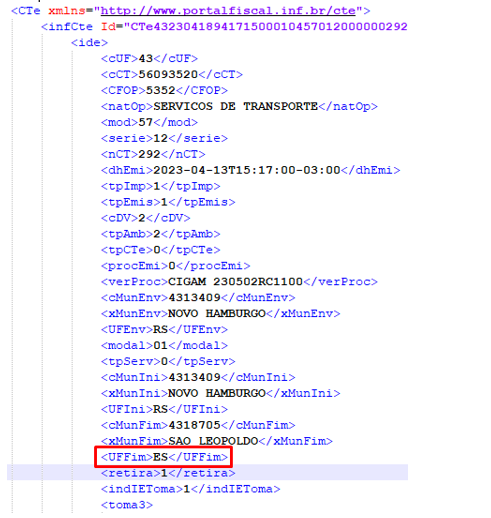Click the CTe root element tag name
This screenshot has height=518, width=491.
(29, 11)
